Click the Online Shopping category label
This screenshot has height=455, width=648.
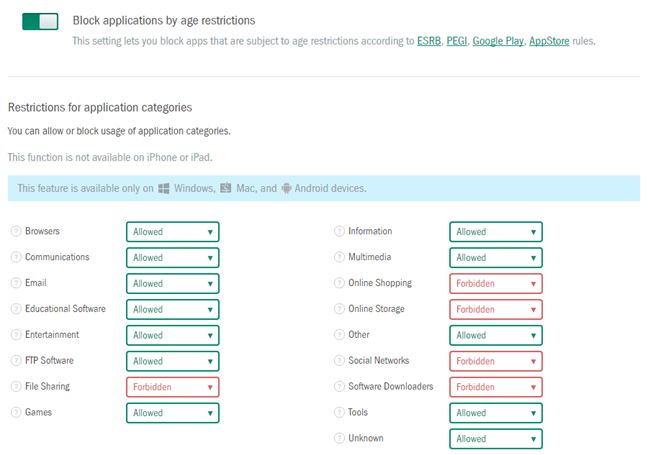point(380,283)
